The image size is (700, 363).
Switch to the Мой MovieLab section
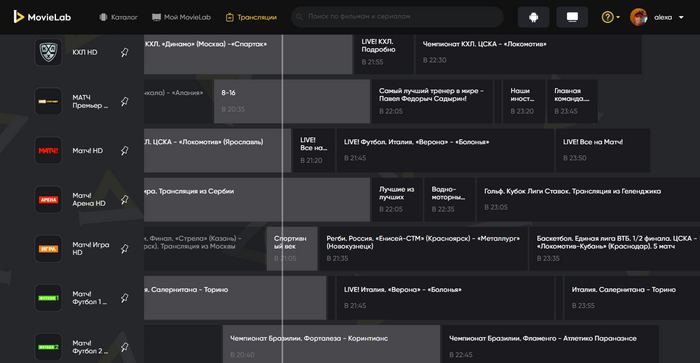181,17
